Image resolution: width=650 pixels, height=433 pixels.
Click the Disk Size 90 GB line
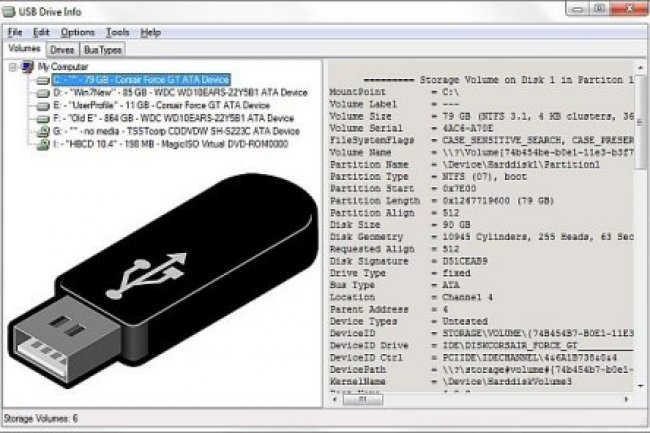[x=400, y=225]
